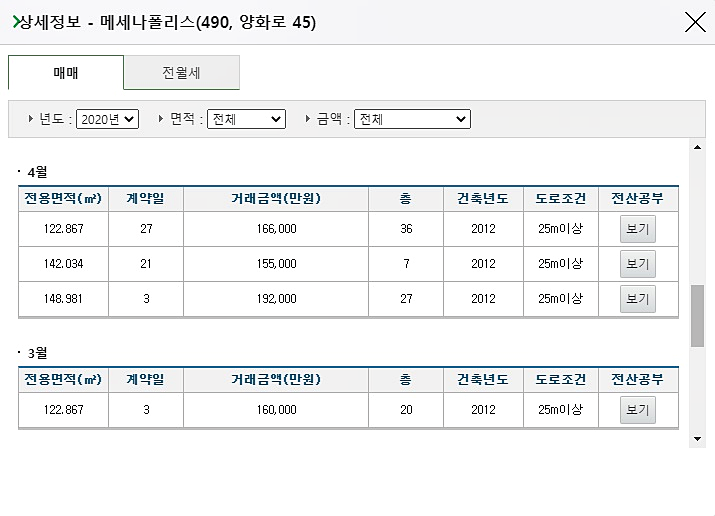Click the 전산공부 header in 4월 table
The image size is (715, 516).
[638, 199]
